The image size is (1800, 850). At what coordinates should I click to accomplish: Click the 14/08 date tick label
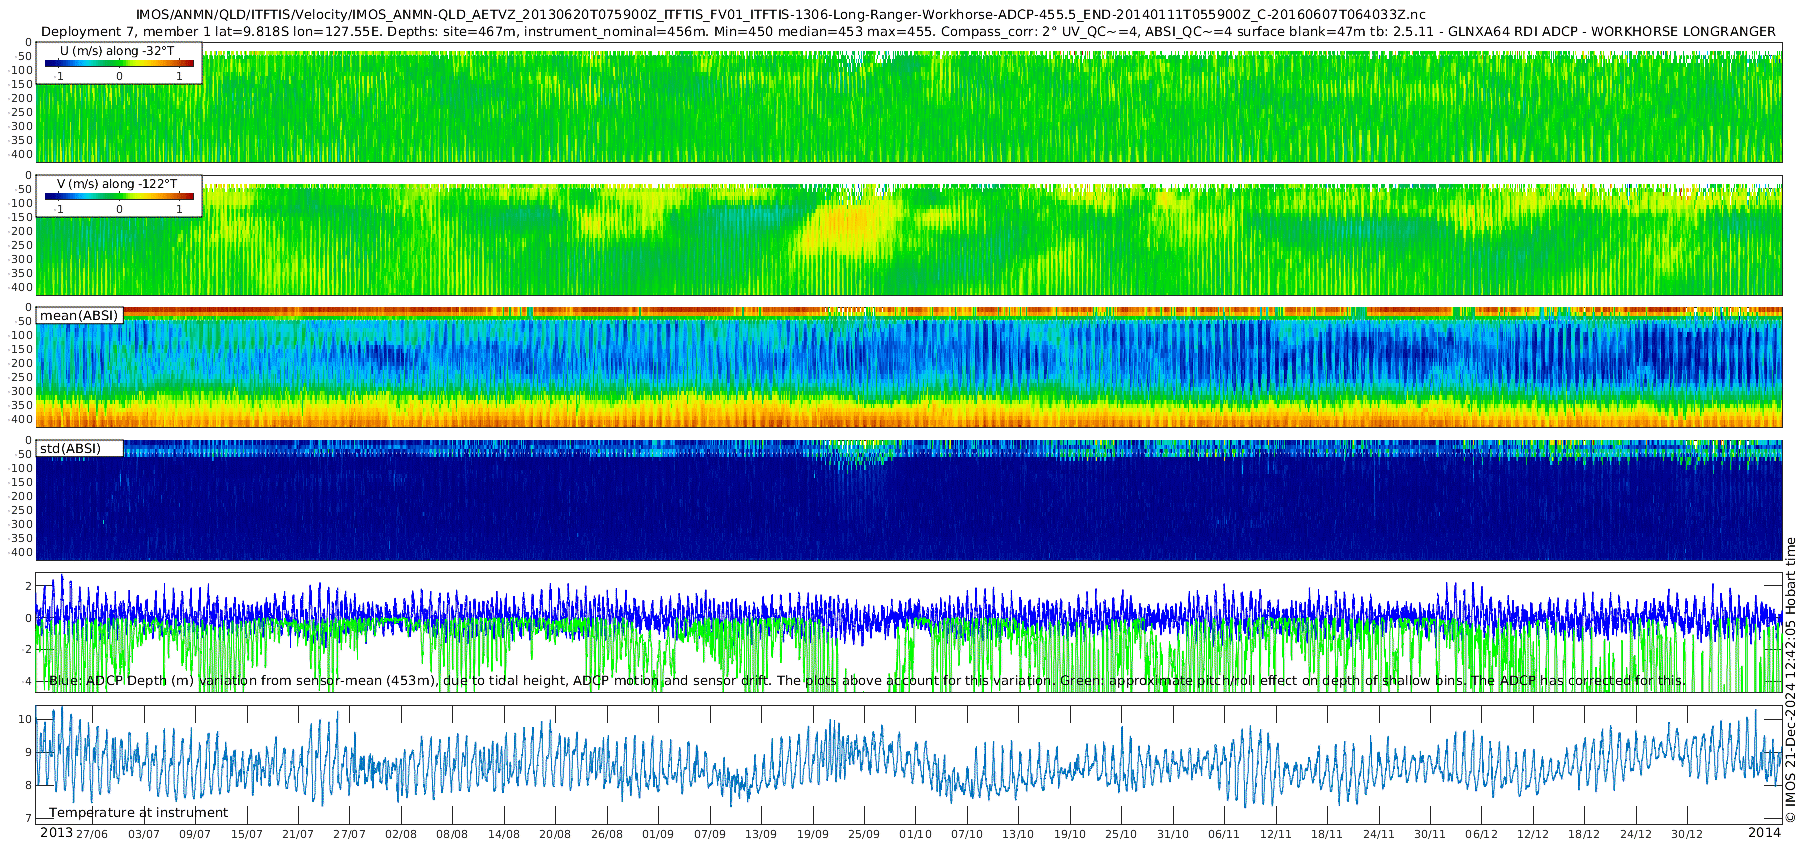pyautogui.click(x=504, y=834)
